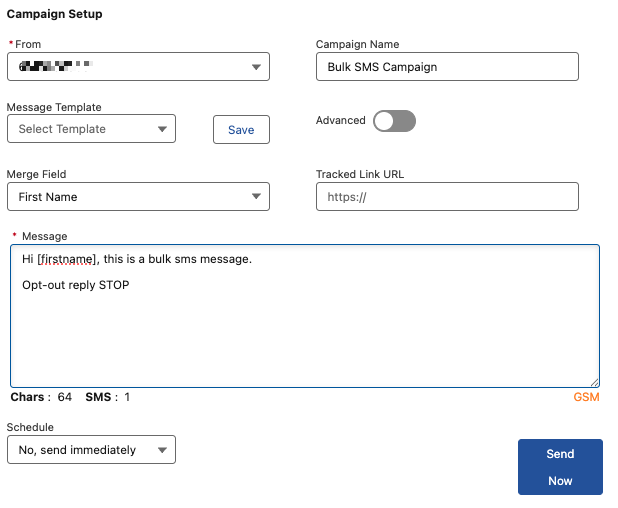The height and width of the screenshot is (508, 618).
Task: Focus the Tracked Link URL field
Action: point(447,197)
